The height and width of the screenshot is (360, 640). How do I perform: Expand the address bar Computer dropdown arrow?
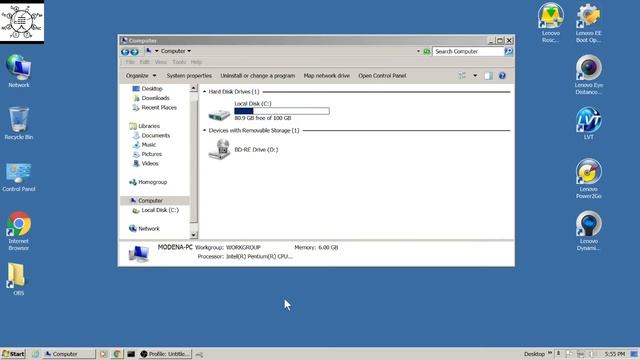[189, 51]
